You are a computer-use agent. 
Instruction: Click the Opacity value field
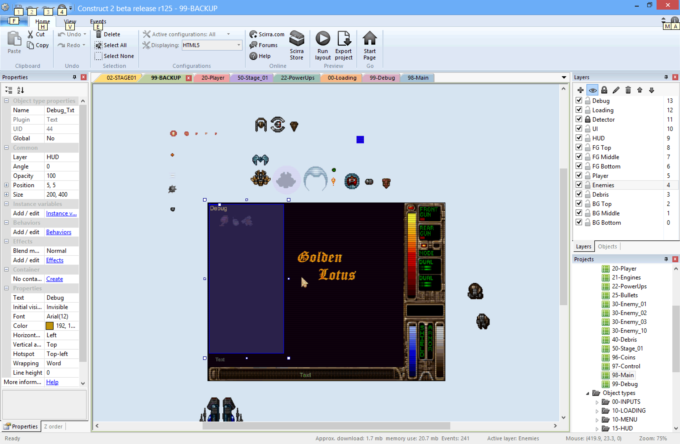coord(62,176)
